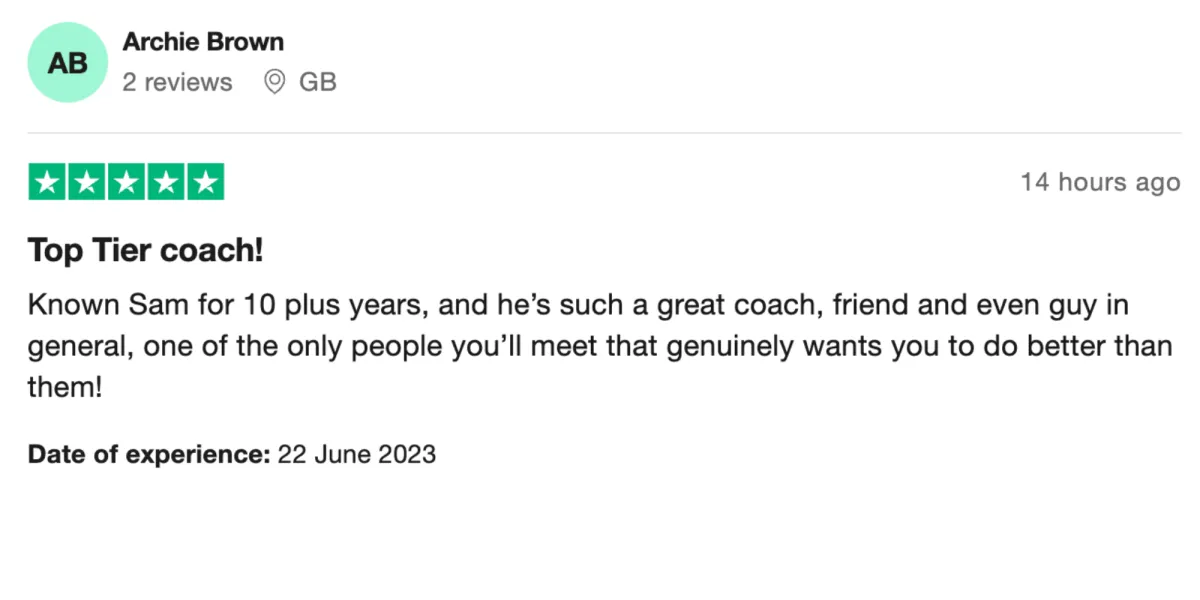Open Archie Brown's reviewer profile name

click(203, 42)
